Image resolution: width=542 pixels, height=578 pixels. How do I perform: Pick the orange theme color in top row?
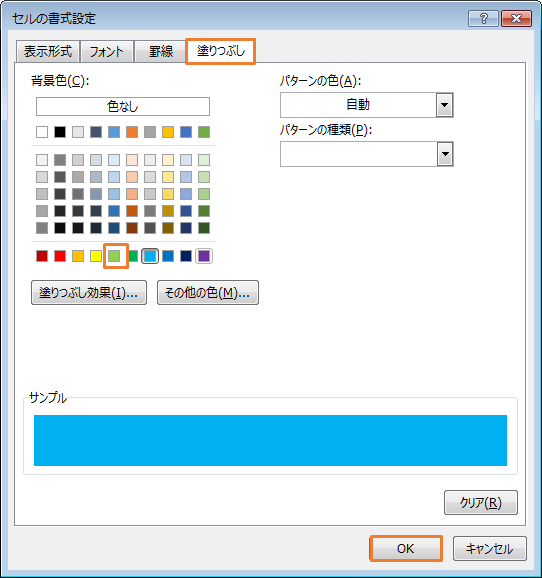(x=132, y=132)
